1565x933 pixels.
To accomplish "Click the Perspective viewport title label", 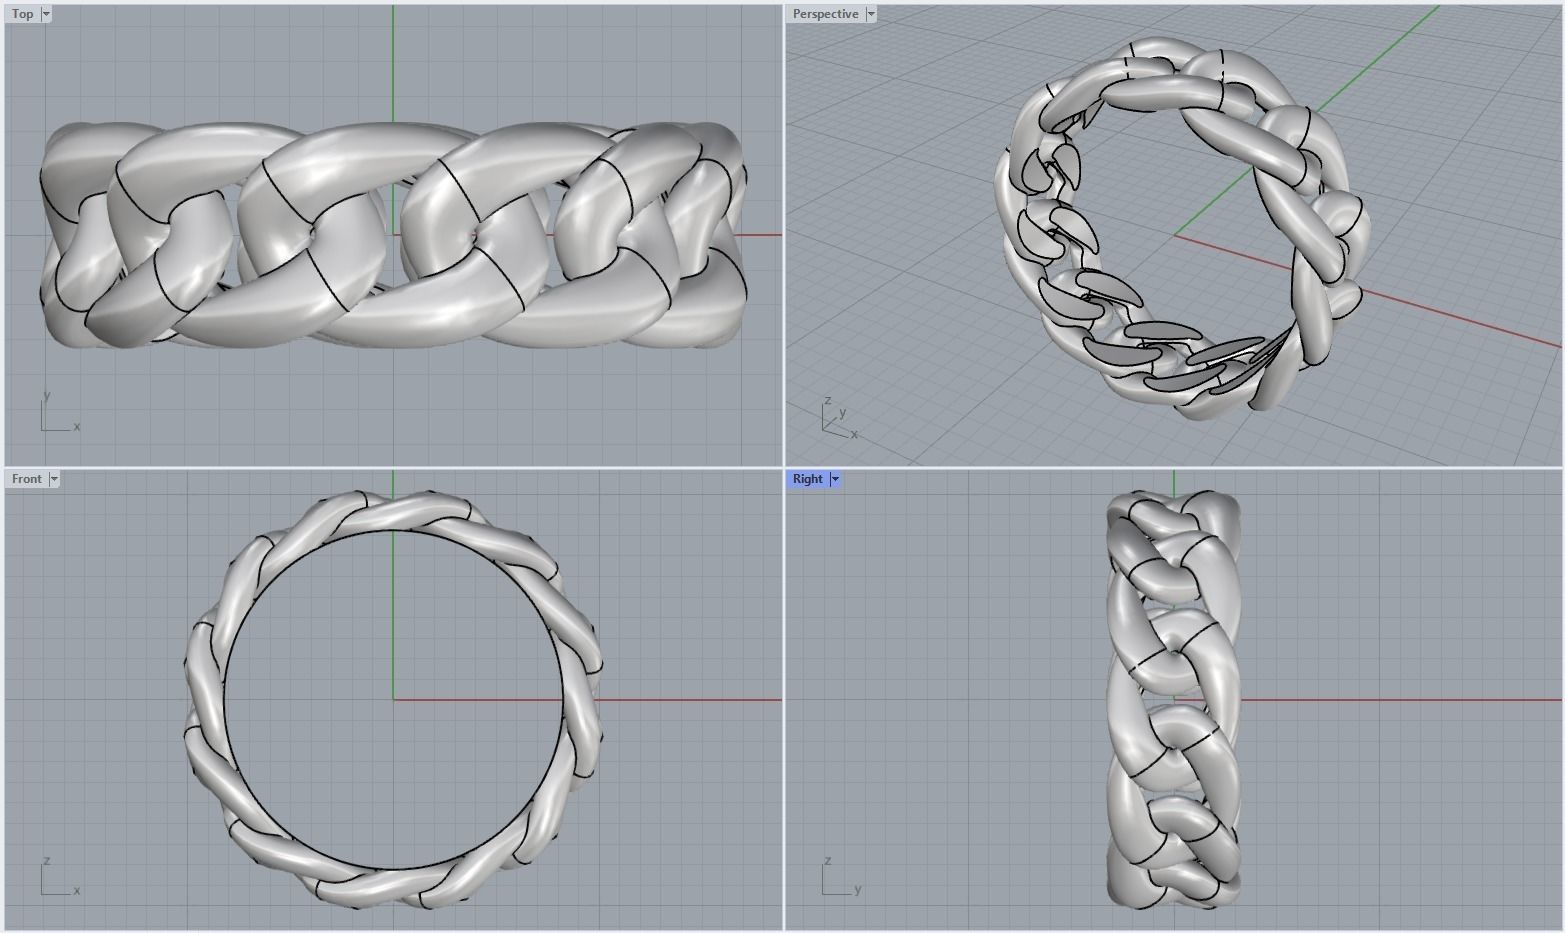I will [x=826, y=14].
